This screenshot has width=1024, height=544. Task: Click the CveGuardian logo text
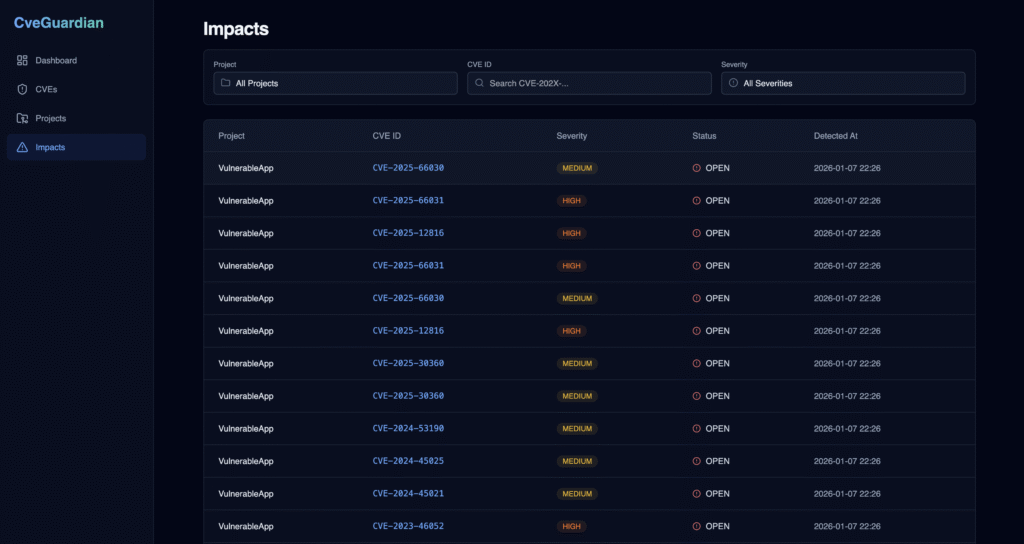tap(59, 23)
